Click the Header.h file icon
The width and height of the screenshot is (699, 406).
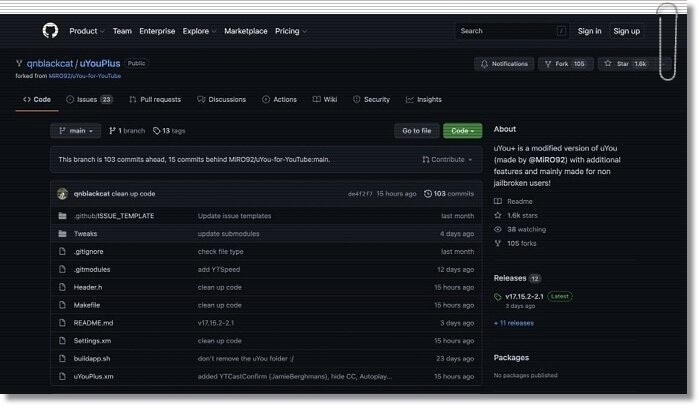pos(62,287)
